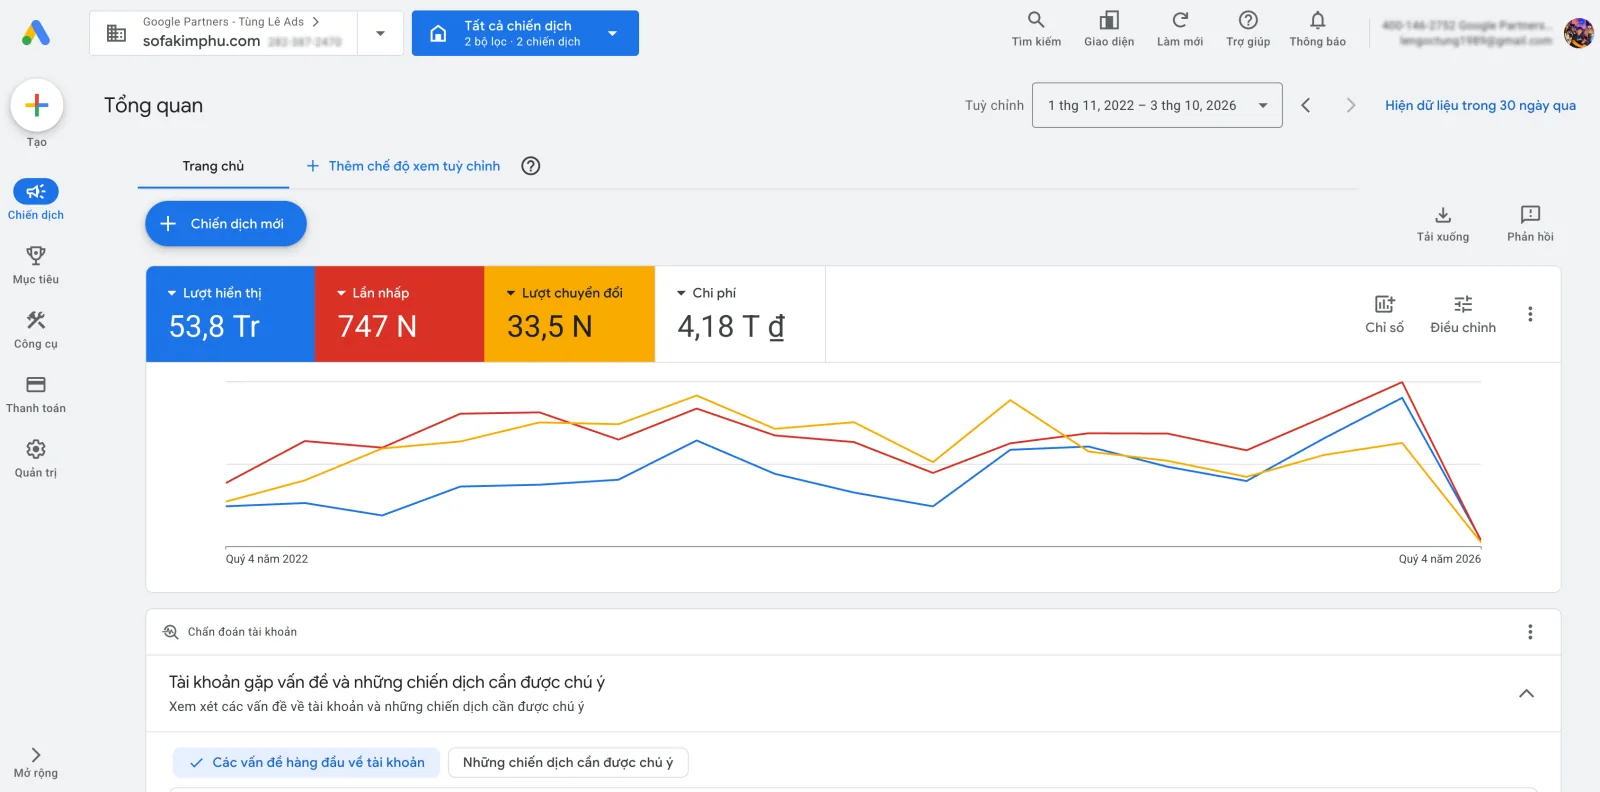
Task: Open Quản trị admin section
Action: 36,458
